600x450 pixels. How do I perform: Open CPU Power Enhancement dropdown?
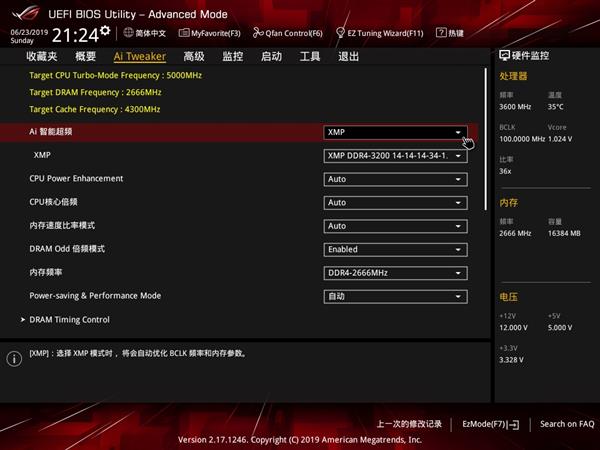395,179
